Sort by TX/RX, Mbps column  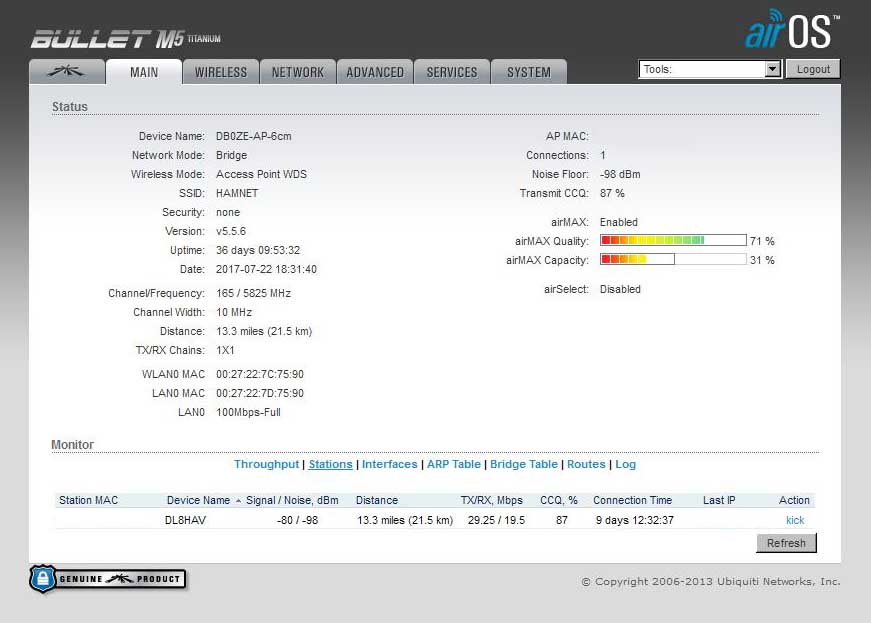pyautogui.click(x=492, y=500)
